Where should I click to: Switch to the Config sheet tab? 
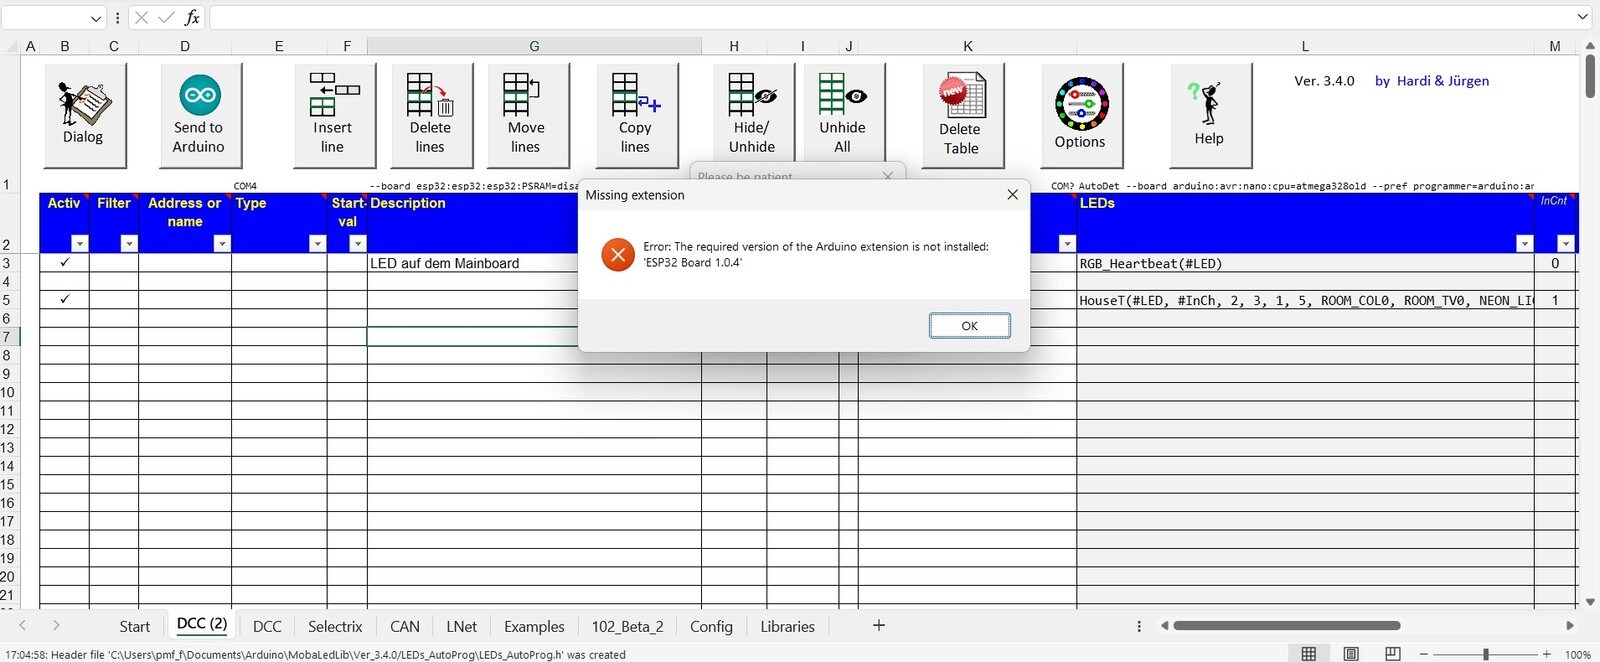(711, 627)
